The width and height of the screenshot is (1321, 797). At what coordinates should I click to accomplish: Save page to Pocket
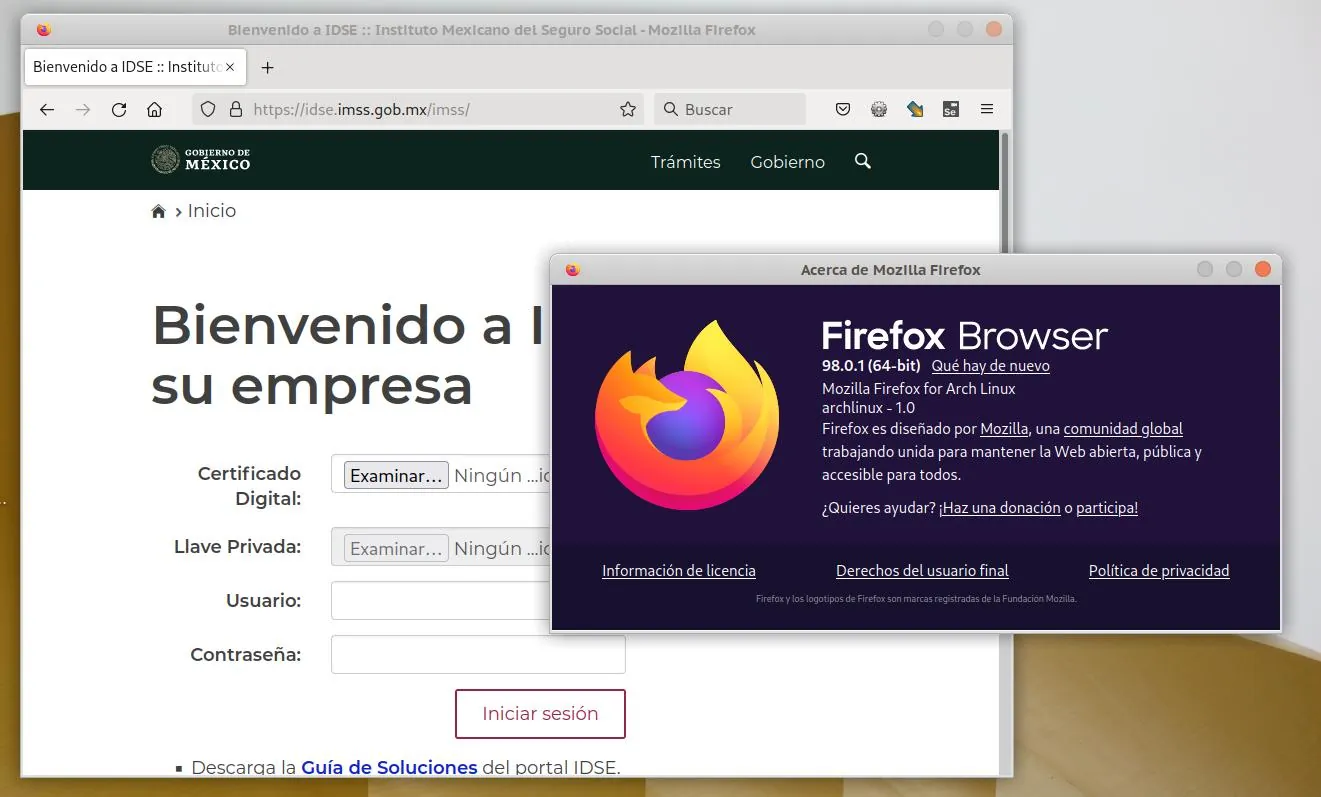tap(842, 109)
